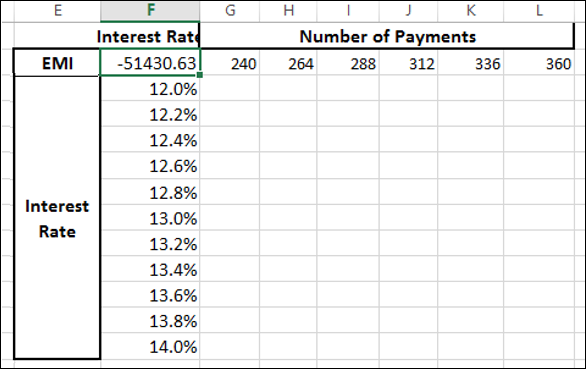Image resolution: width=586 pixels, height=369 pixels.
Task: Select column H header
Action: (288, 11)
